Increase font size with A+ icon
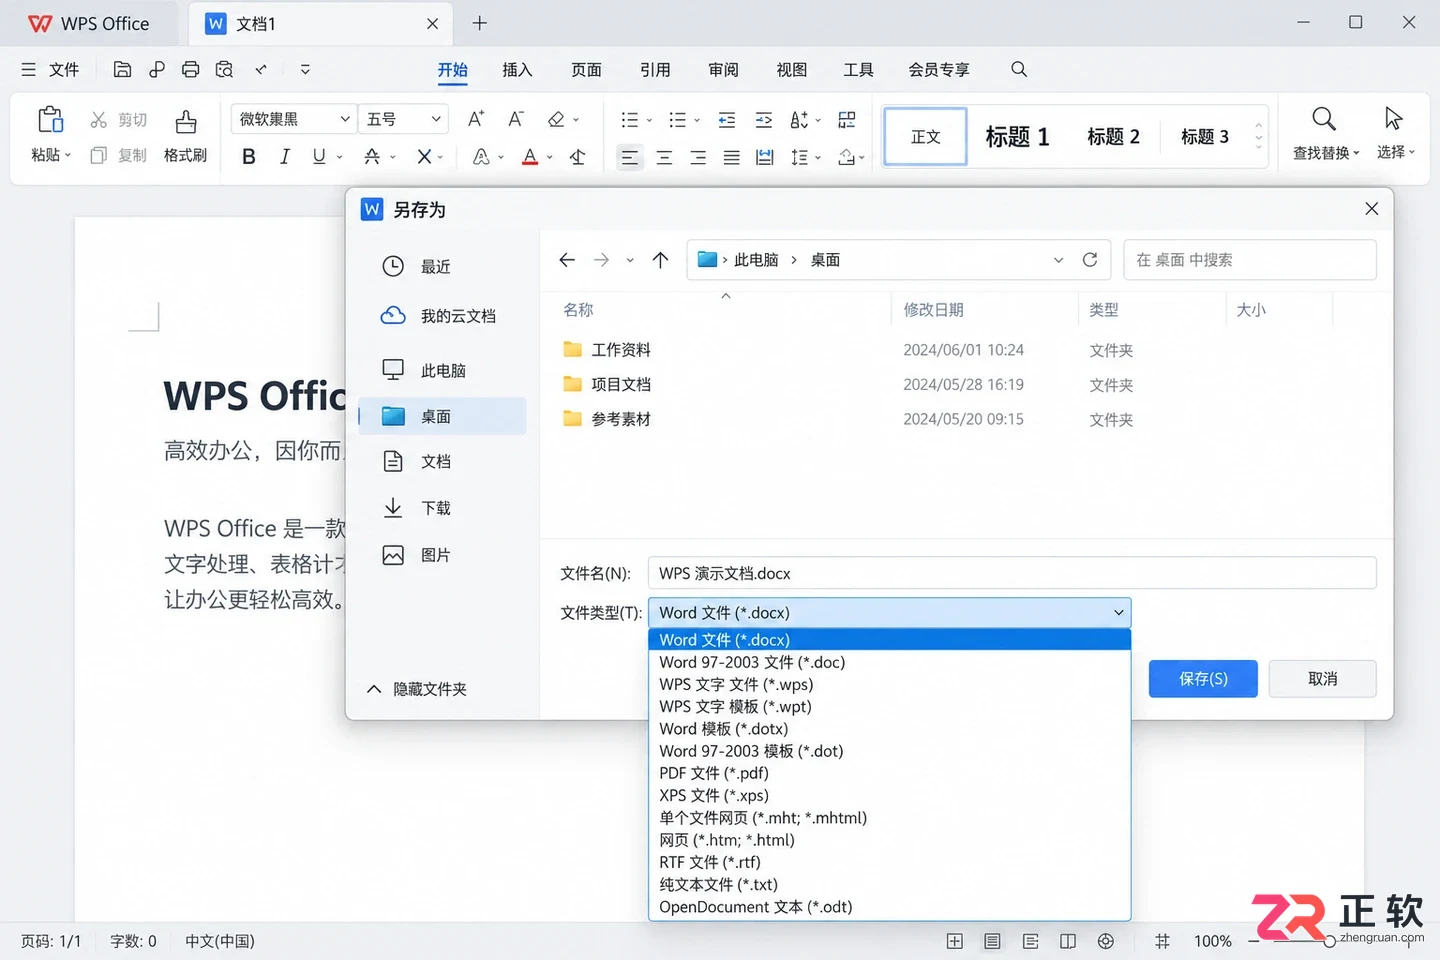This screenshot has width=1440, height=960. tap(476, 119)
